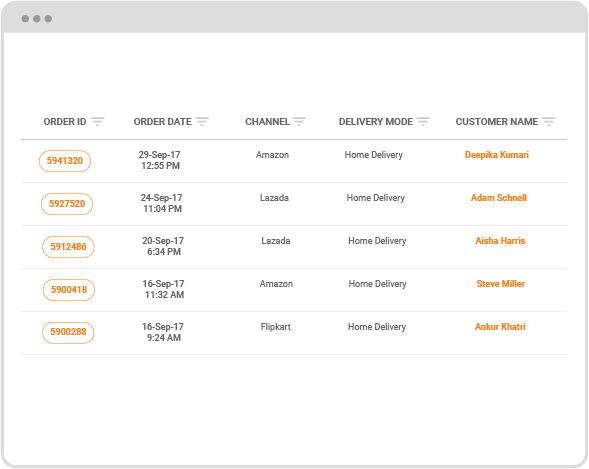Screen dimensions: 589x469
Task: Open the Order Date filter icon
Action: pos(202,122)
